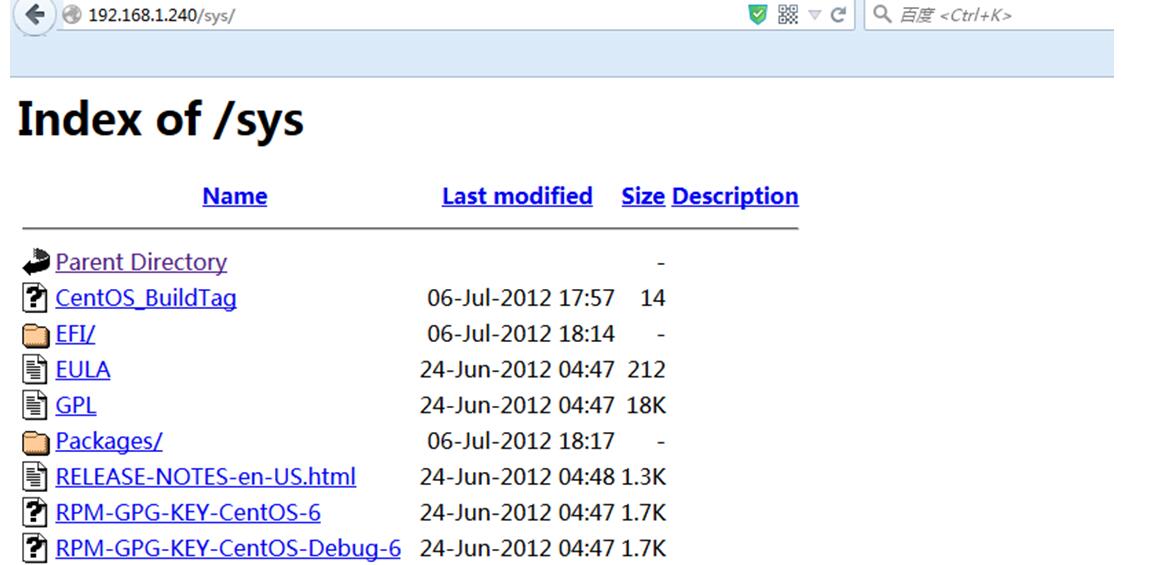
Task: Sort listing by Last modified
Action: [x=517, y=196]
